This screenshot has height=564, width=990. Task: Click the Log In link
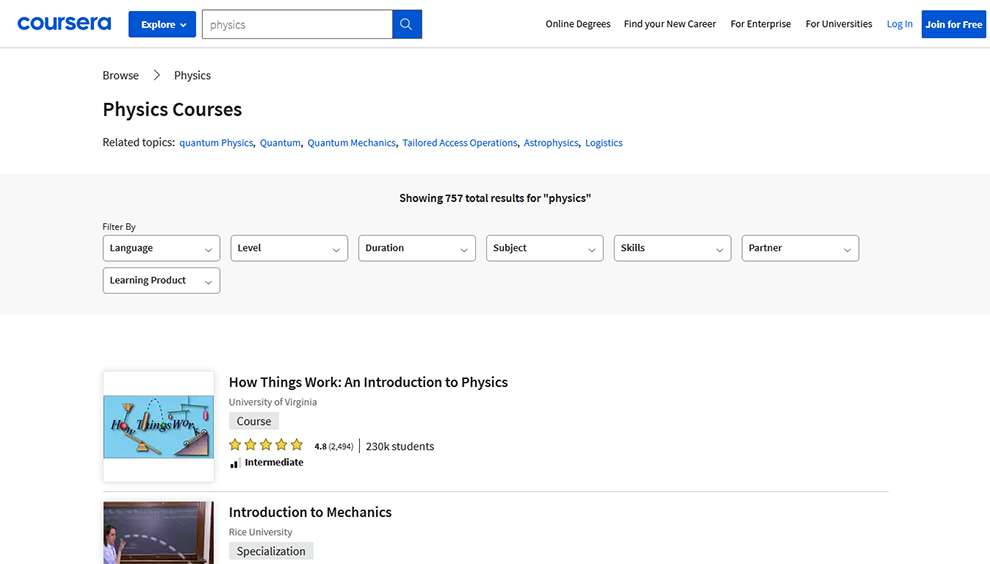pos(899,24)
